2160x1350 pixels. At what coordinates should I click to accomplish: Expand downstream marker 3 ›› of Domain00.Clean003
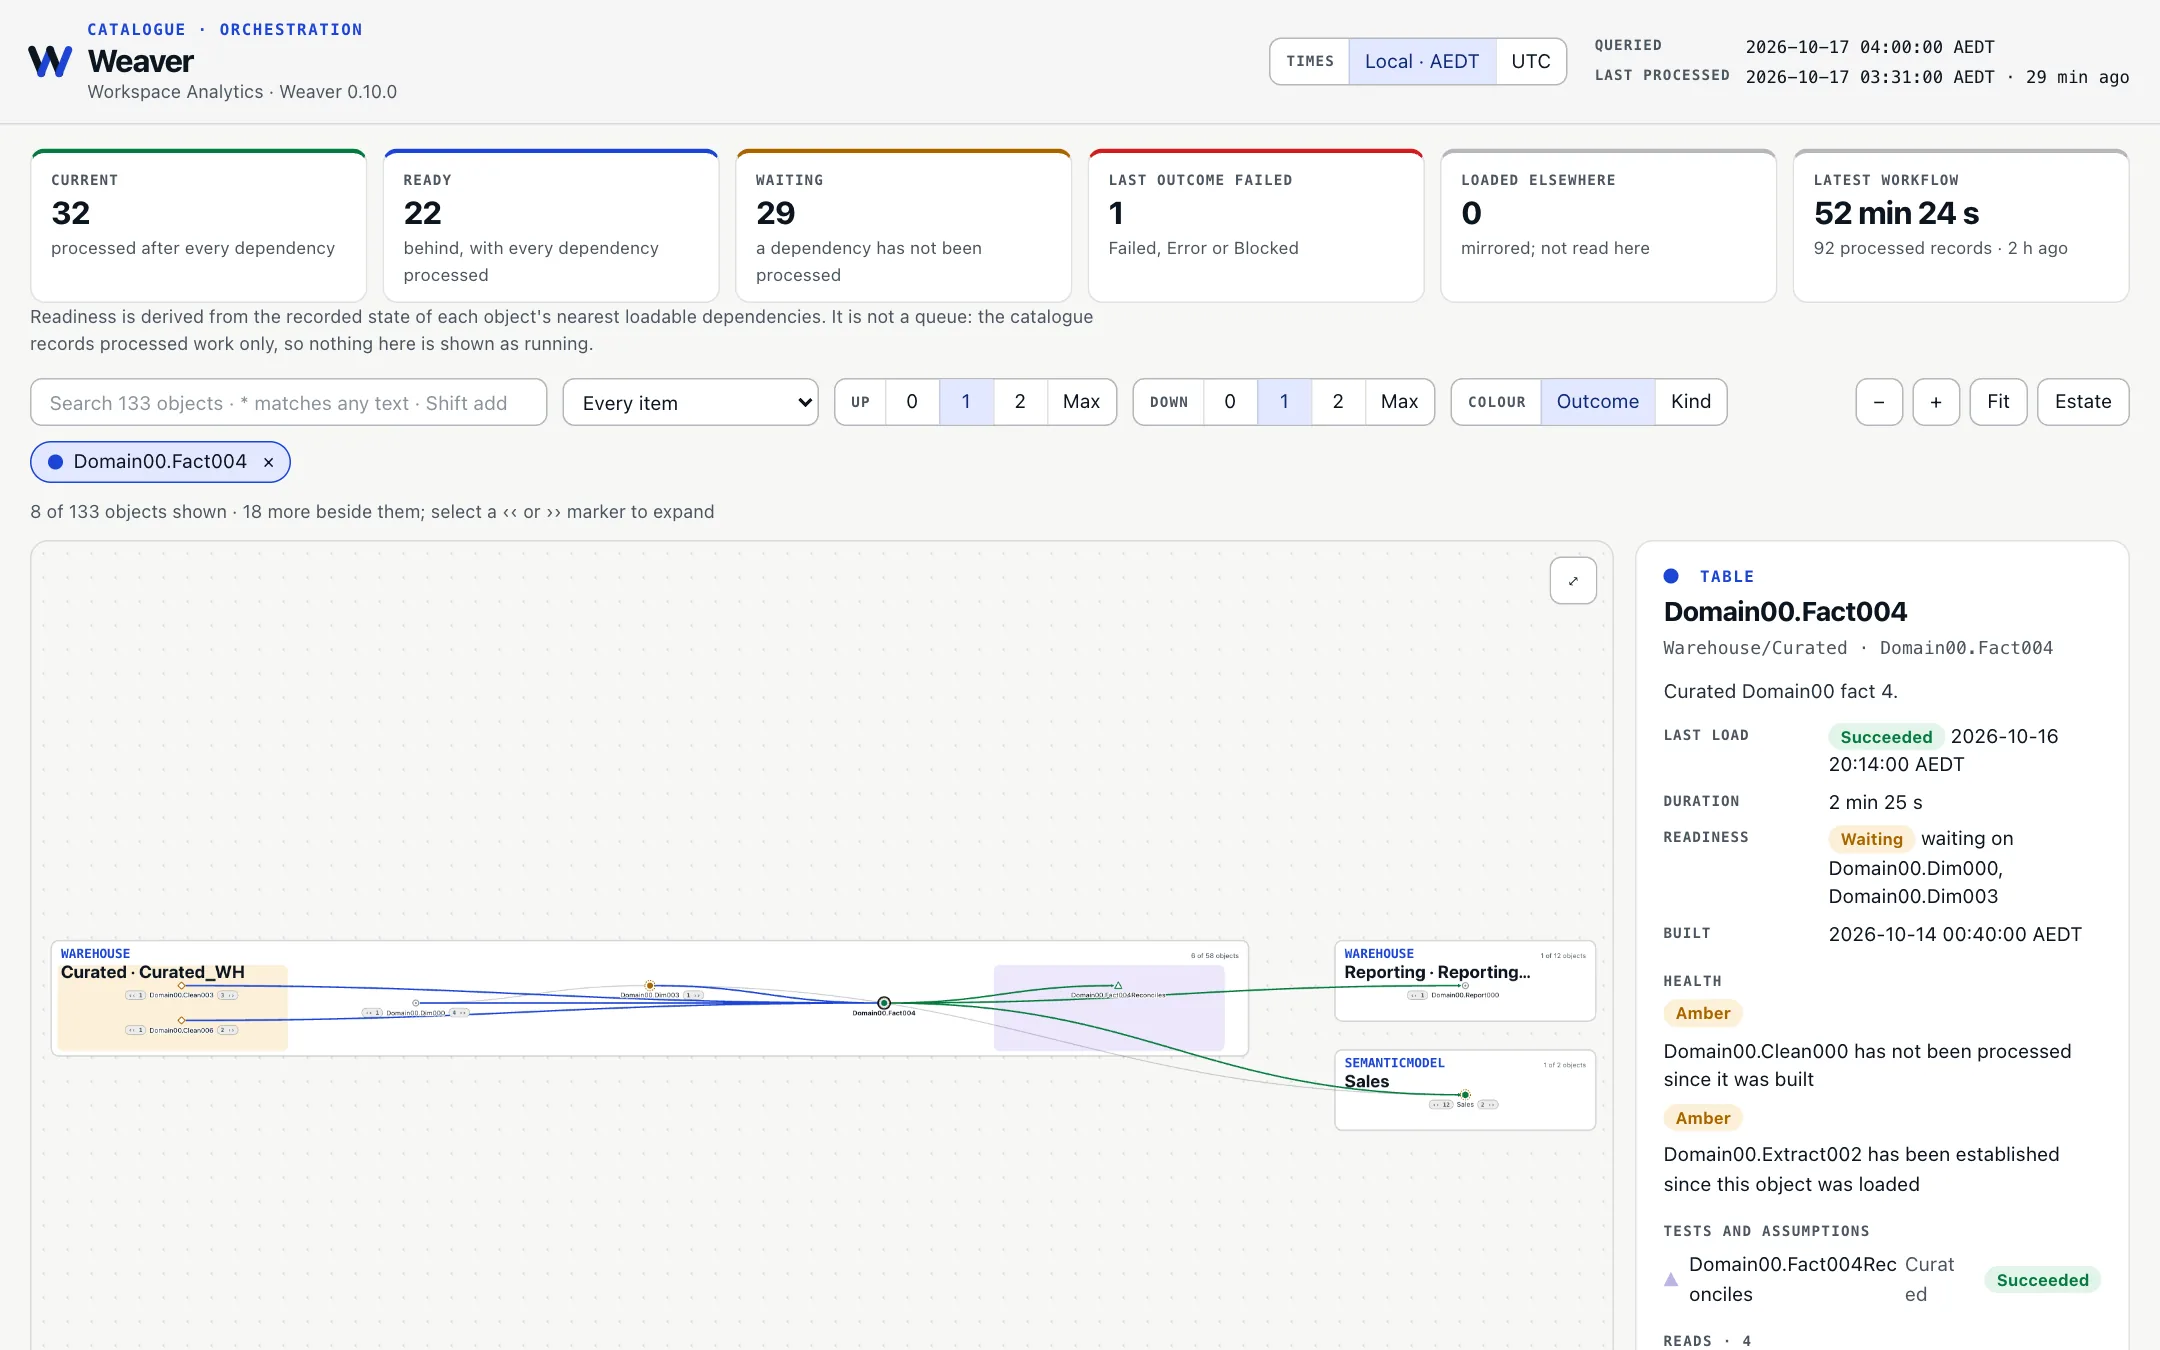point(228,995)
